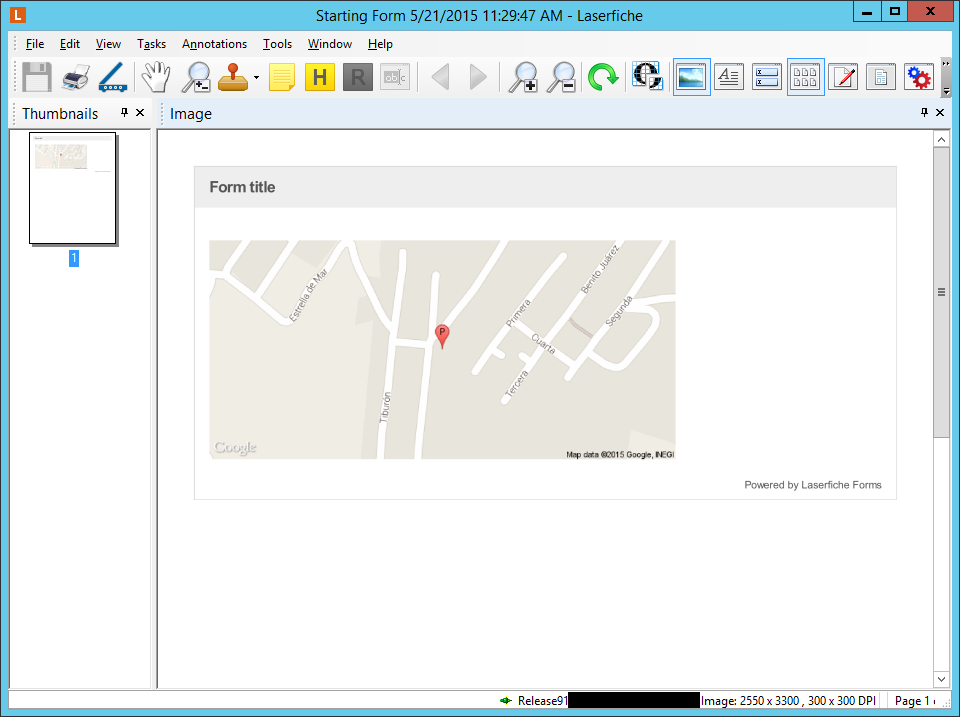Image resolution: width=960 pixels, height=717 pixels.
Task: Click the Print icon in toolbar
Action: 75,77
